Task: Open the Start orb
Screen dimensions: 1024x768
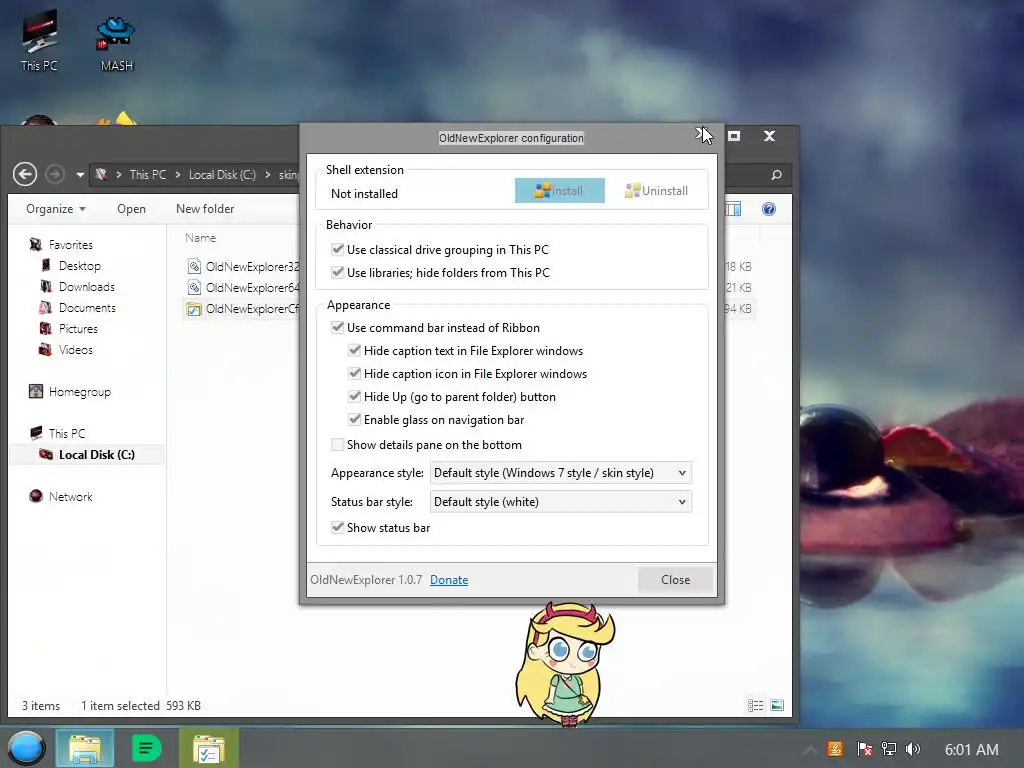Action: pyautogui.click(x=26, y=748)
